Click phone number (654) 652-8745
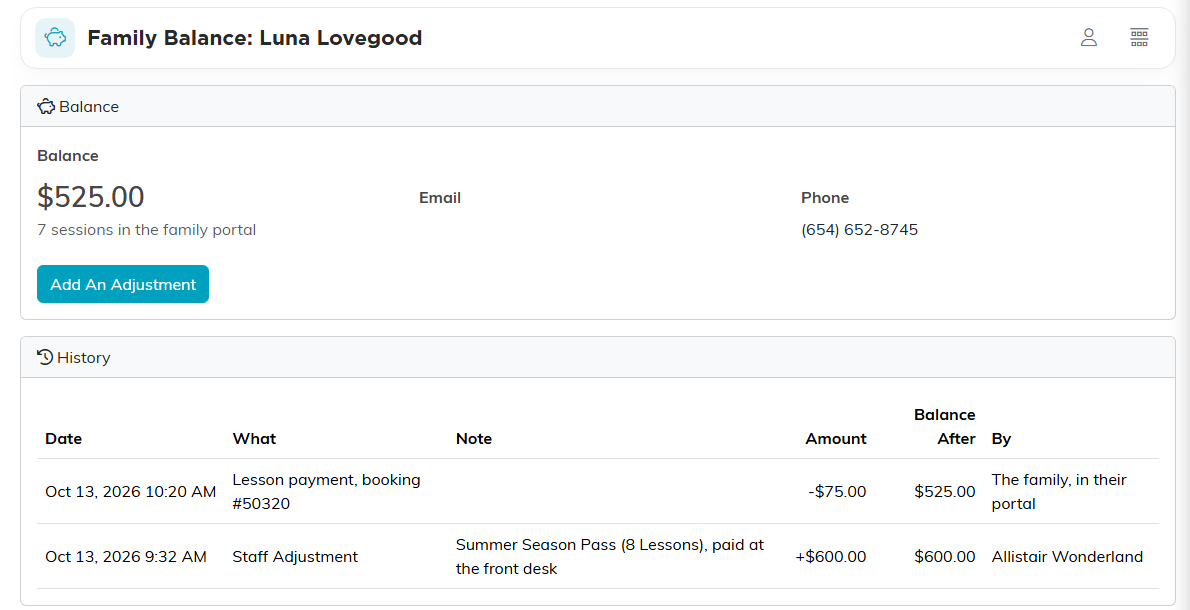The image size is (1190, 610). 860,230
